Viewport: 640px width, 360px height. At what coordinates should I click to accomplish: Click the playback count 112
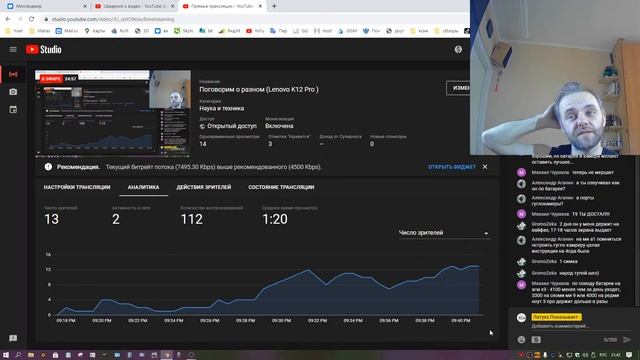(191, 219)
